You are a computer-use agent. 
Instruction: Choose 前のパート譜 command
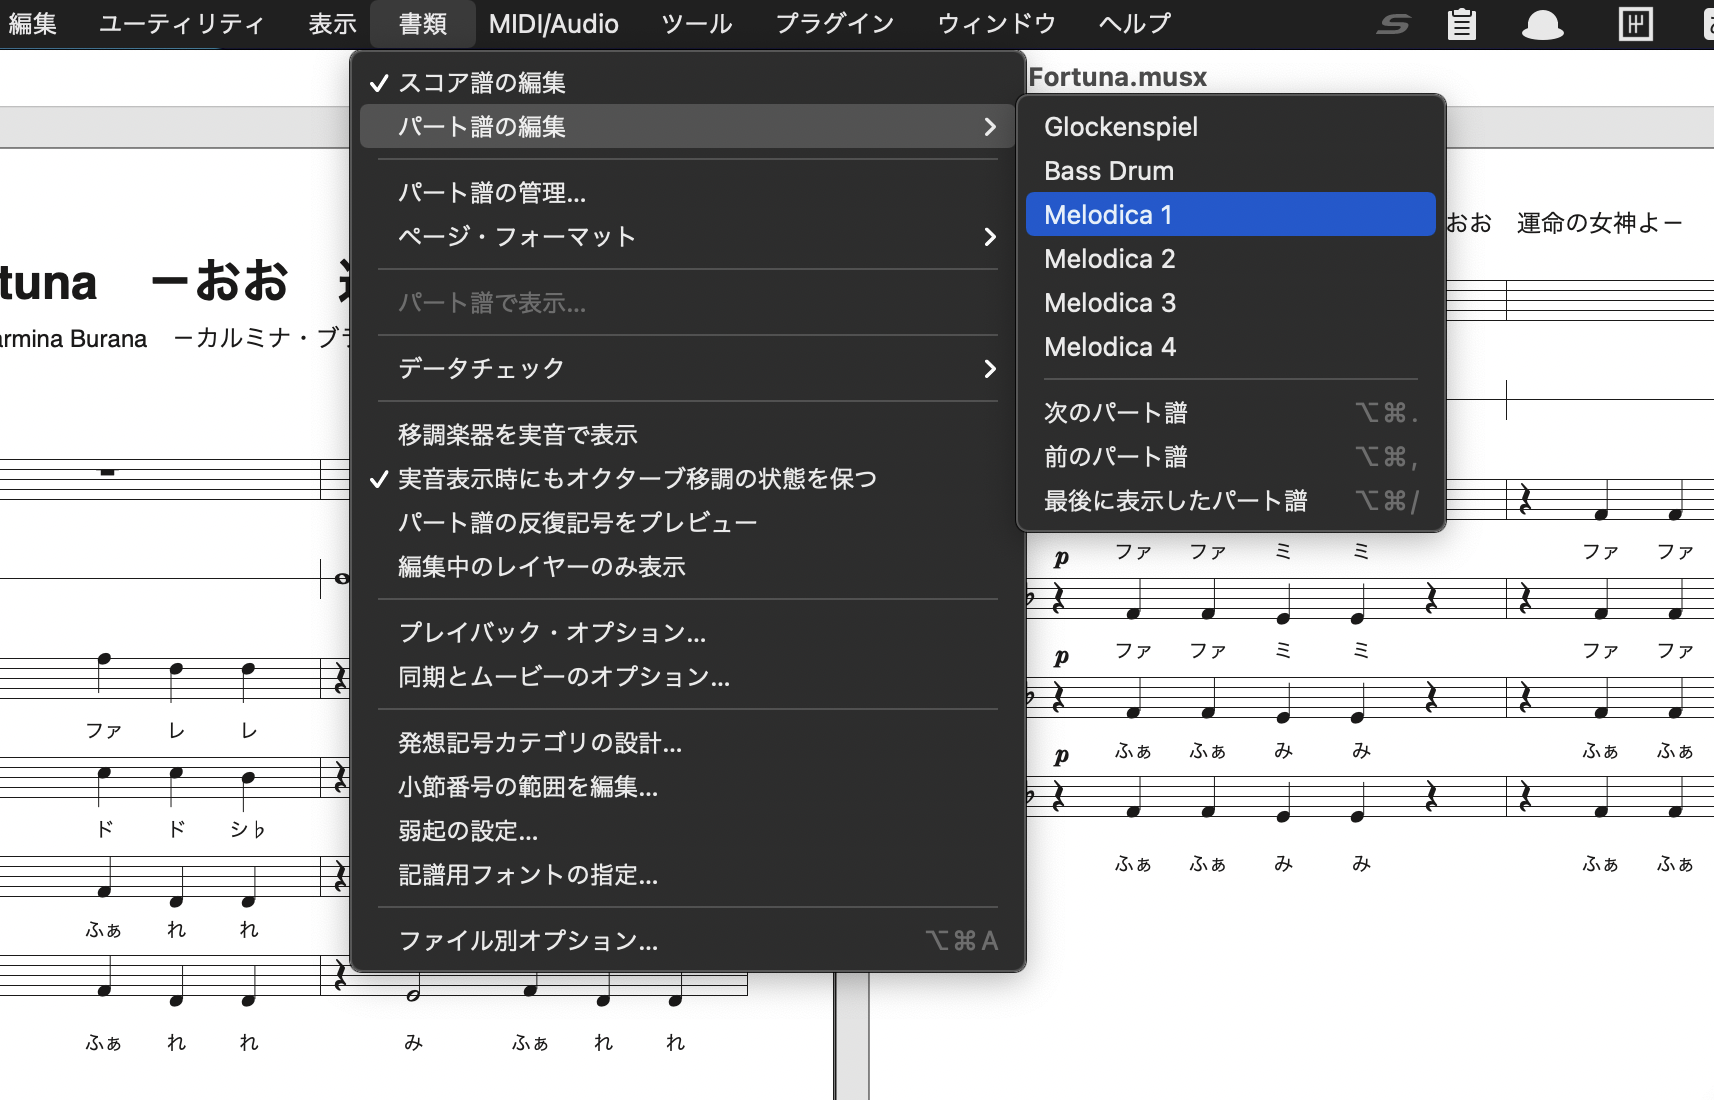(x=1231, y=457)
